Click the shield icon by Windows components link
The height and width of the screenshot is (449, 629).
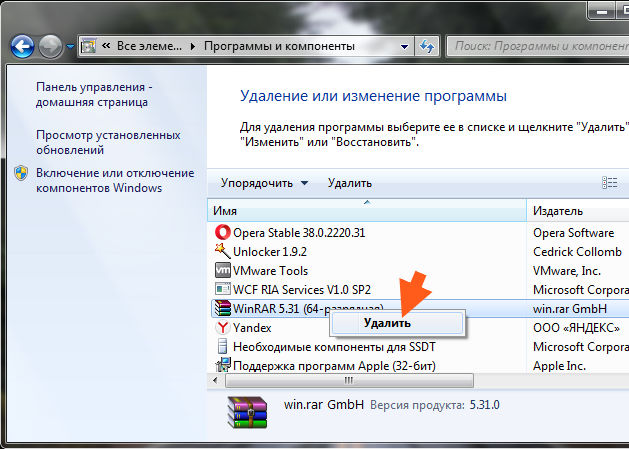21,173
